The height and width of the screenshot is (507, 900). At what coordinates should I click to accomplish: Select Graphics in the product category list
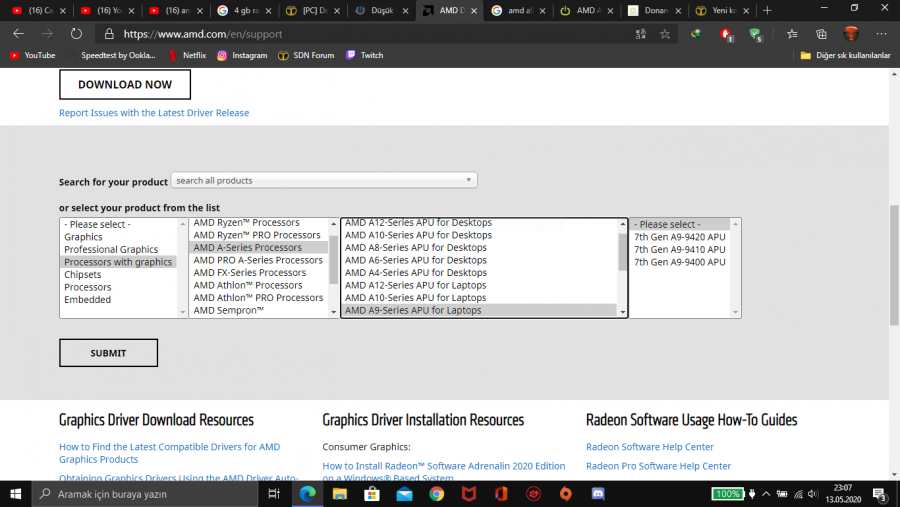[83, 237]
